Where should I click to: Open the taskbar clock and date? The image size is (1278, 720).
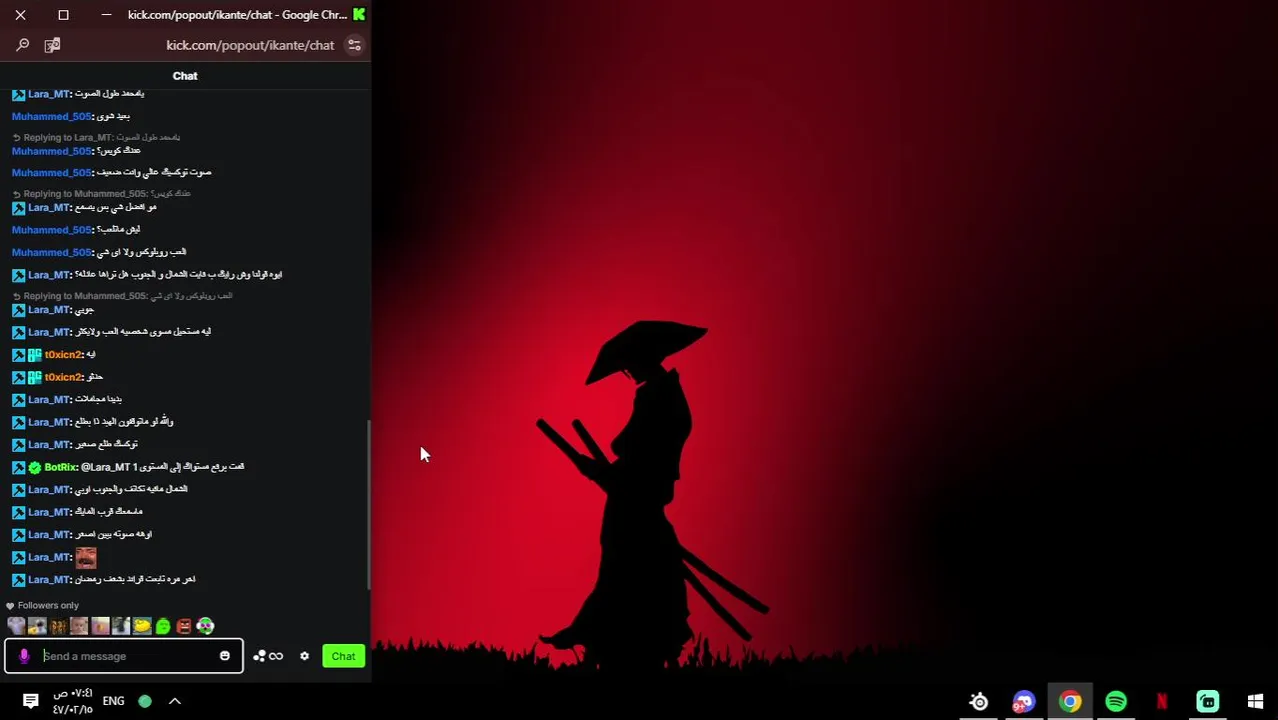pos(73,701)
